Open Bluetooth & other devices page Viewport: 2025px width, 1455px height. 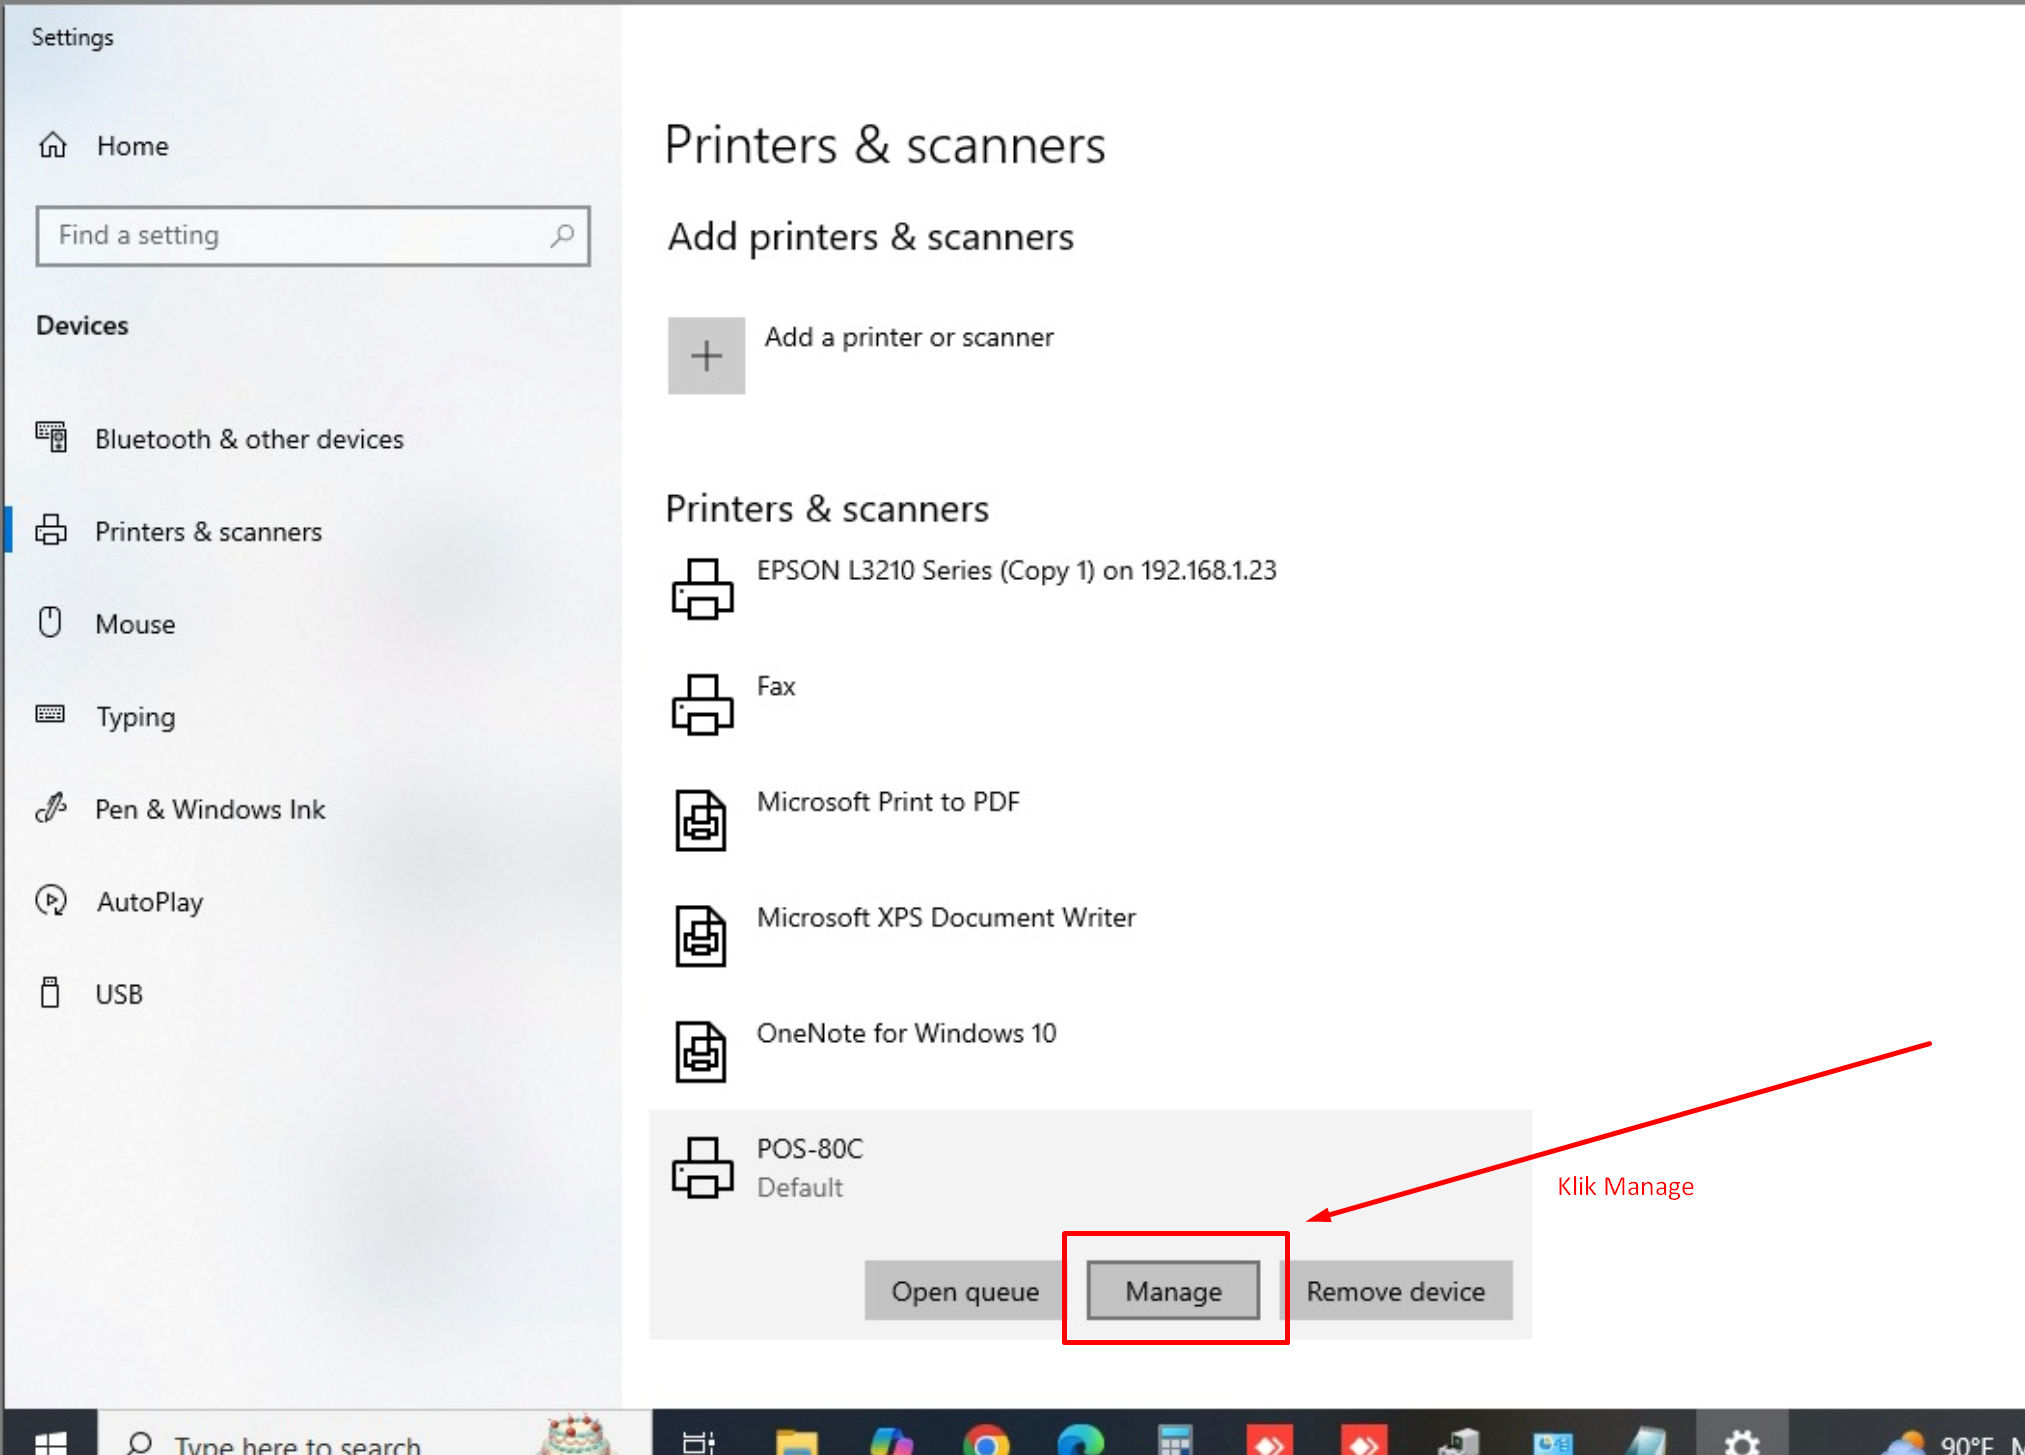coord(249,439)
